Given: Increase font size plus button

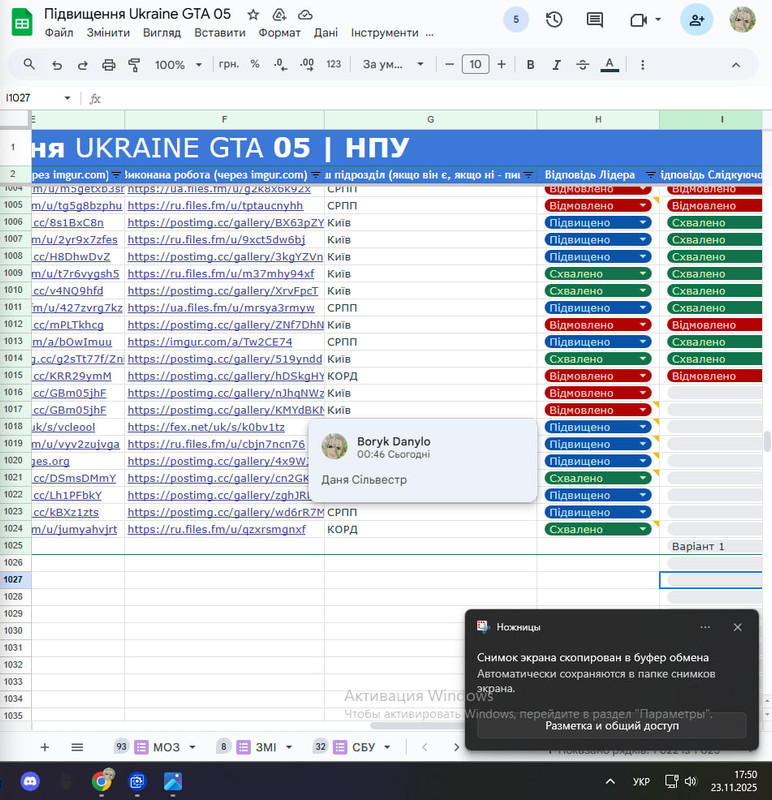Looking at the screenshot, I should tap(502, 64).
